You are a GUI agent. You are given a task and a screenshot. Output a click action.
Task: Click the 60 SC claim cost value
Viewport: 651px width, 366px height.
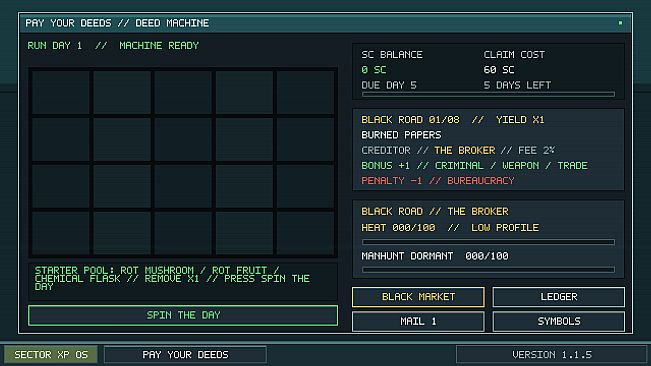point(499,70)
